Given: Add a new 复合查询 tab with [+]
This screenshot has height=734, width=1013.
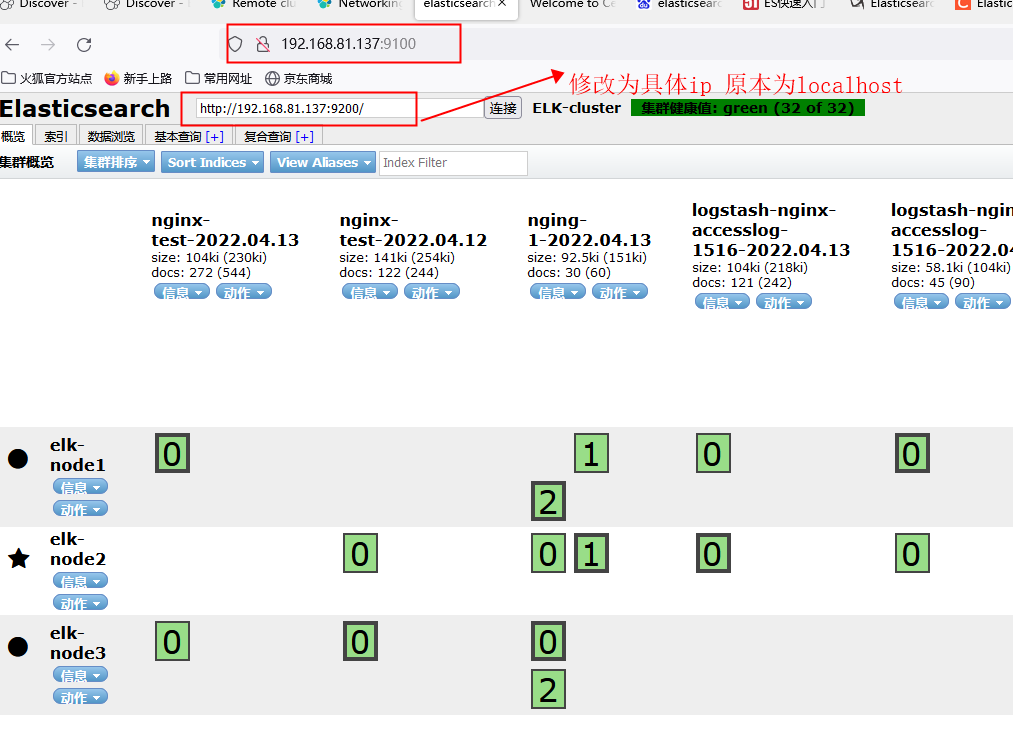Looking at the screenshot, I should click(x=304, y=136).
